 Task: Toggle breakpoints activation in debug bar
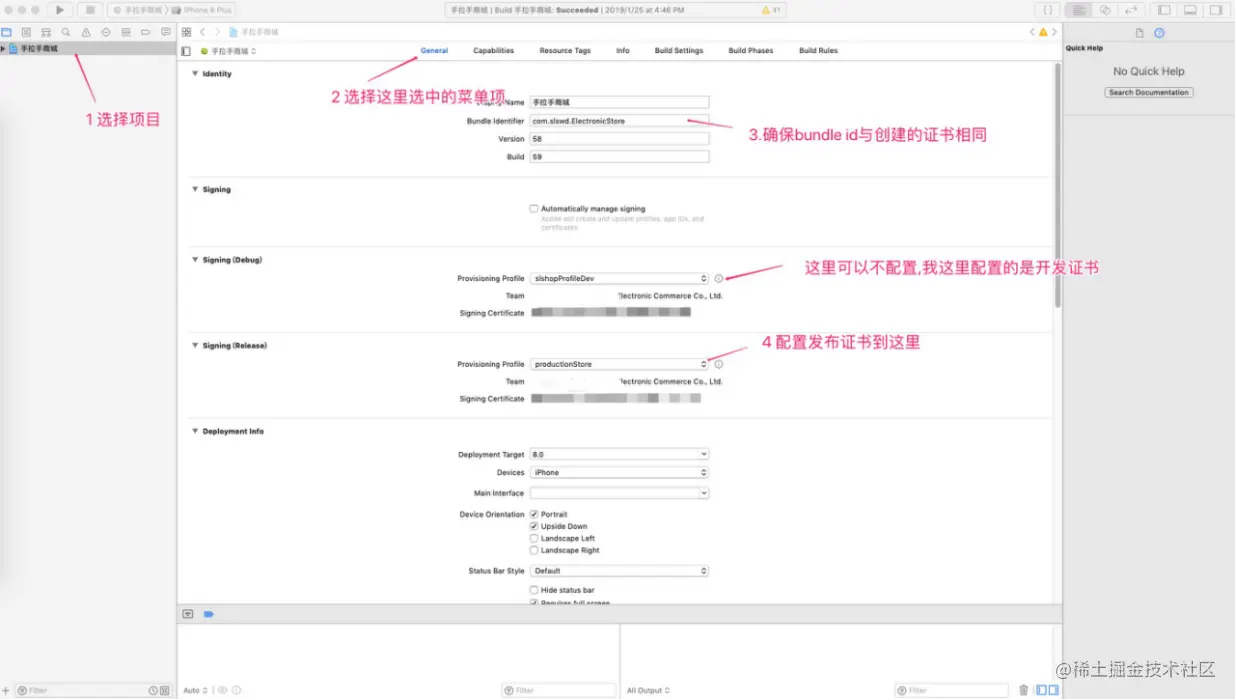point(209,614)
